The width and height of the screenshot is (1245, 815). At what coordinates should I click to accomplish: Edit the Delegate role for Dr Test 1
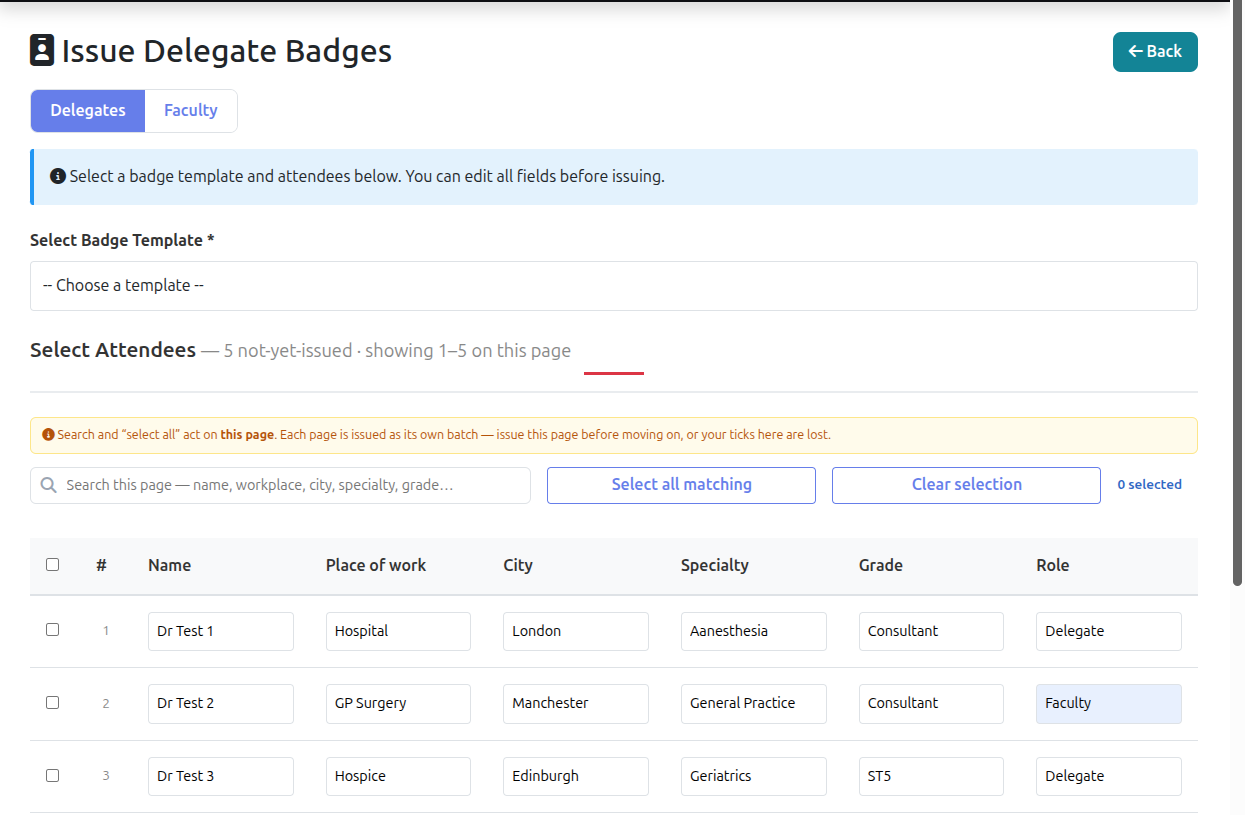(1109, 632)
